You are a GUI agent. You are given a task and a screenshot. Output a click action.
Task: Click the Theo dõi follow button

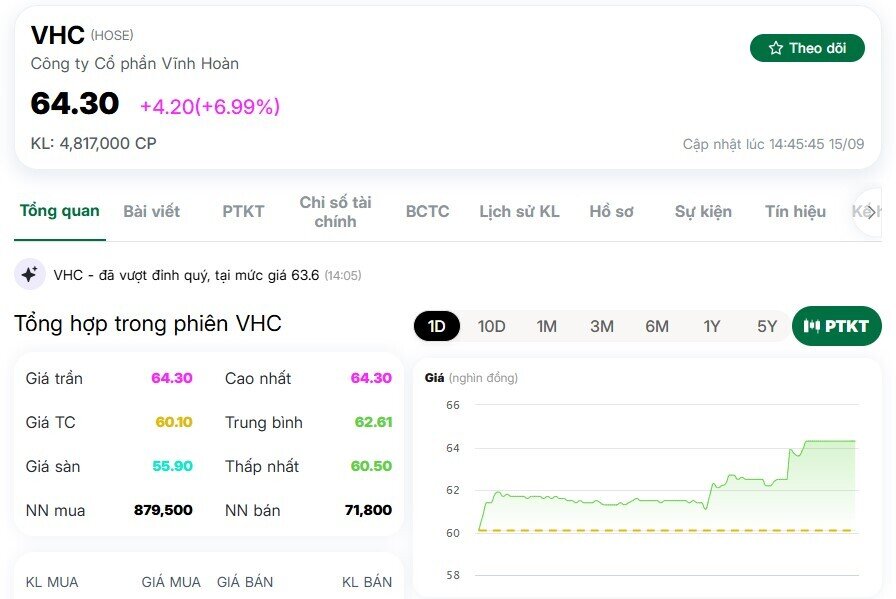pyautogui.click(x=807, y=47)
